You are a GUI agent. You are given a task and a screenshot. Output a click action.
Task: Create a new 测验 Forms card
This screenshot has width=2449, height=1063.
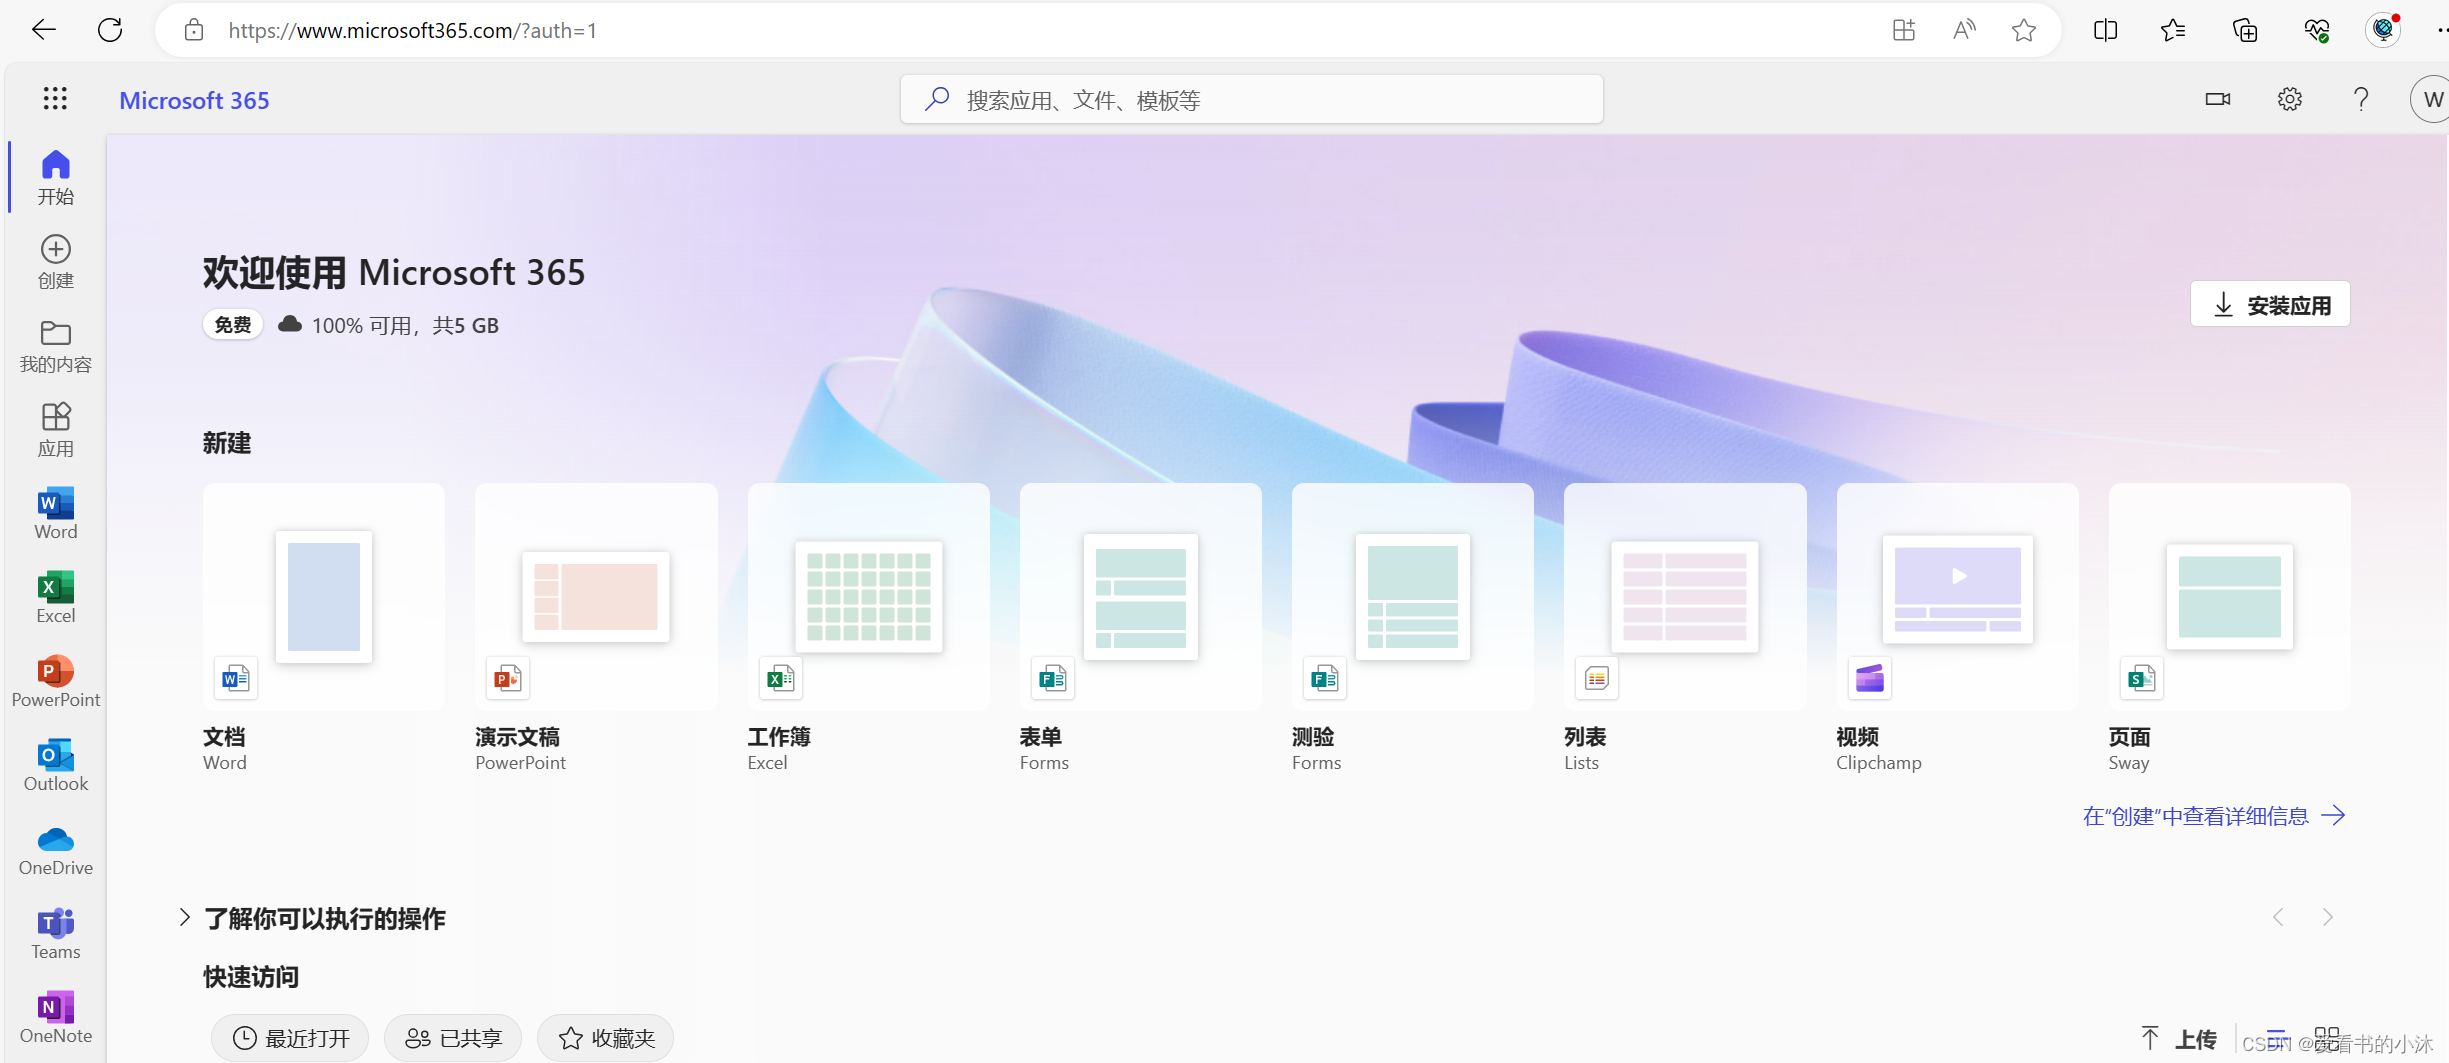tap(1412, 628)
